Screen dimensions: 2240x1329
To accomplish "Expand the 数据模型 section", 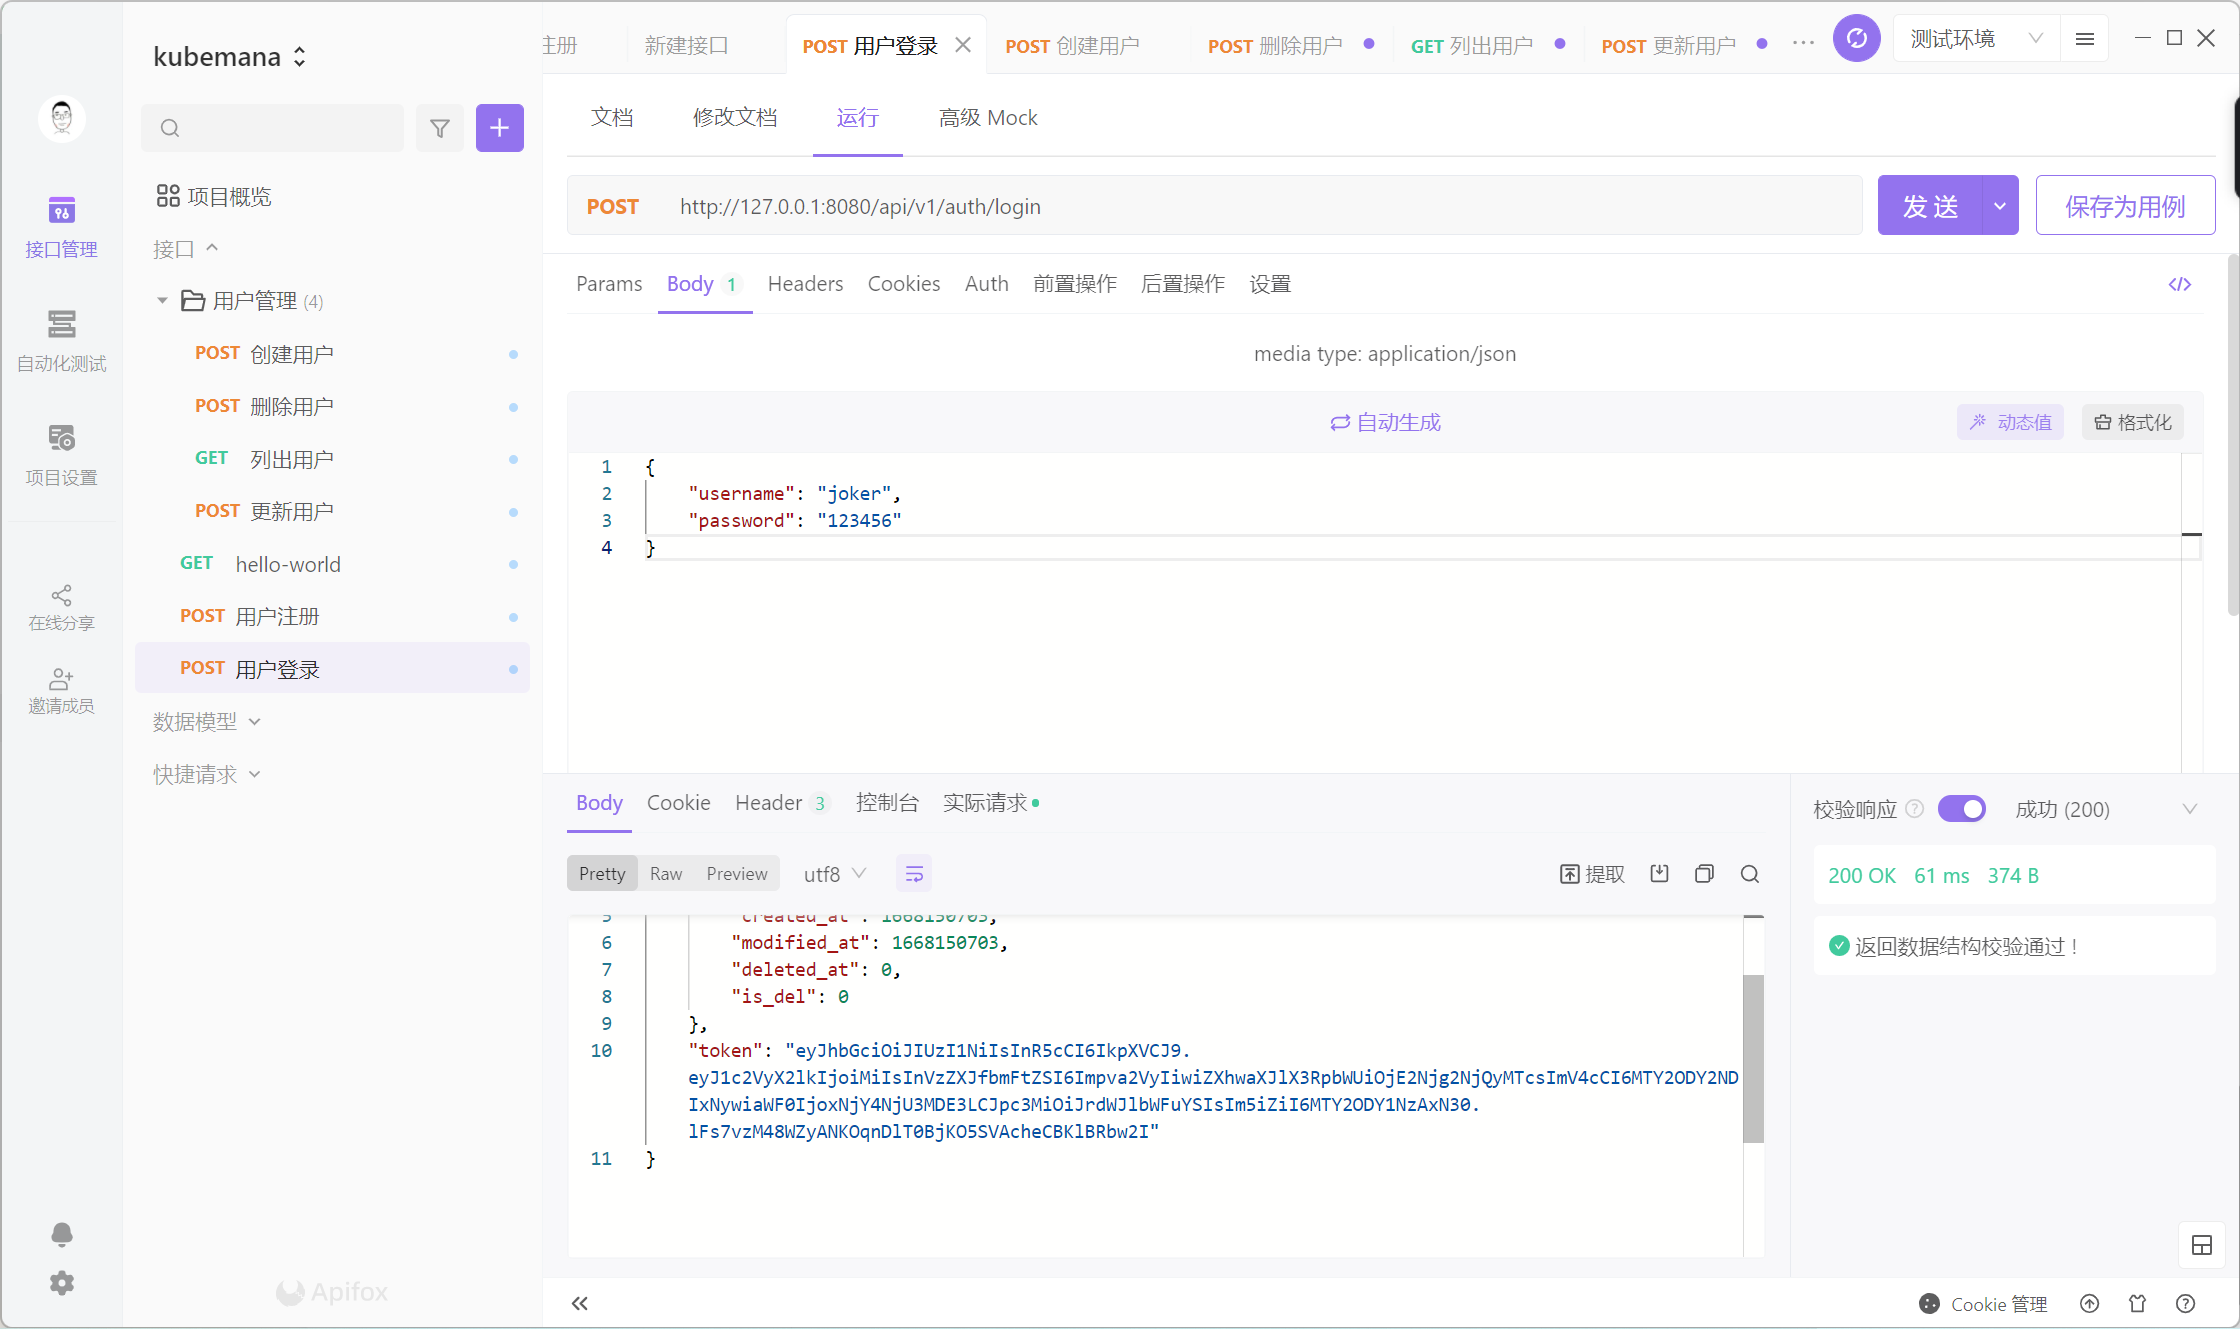I will click(x=207, y=722).
